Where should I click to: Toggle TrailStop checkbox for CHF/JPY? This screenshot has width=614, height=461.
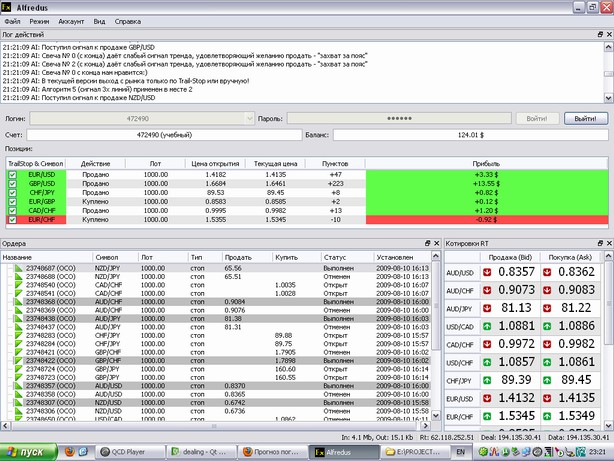coord(13,193)
